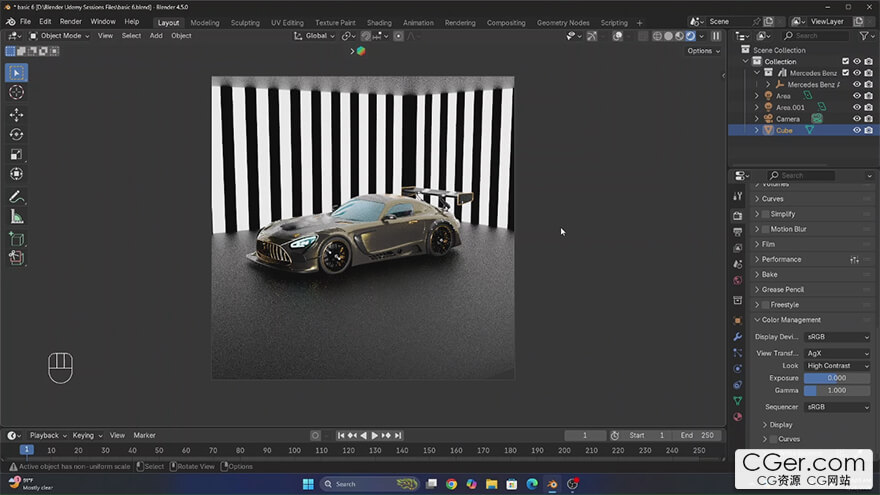Image resolution: width=880 pixels, height=495 pixels.
Task: Open the Object Mode dropdown
Action: click(59, 36)
